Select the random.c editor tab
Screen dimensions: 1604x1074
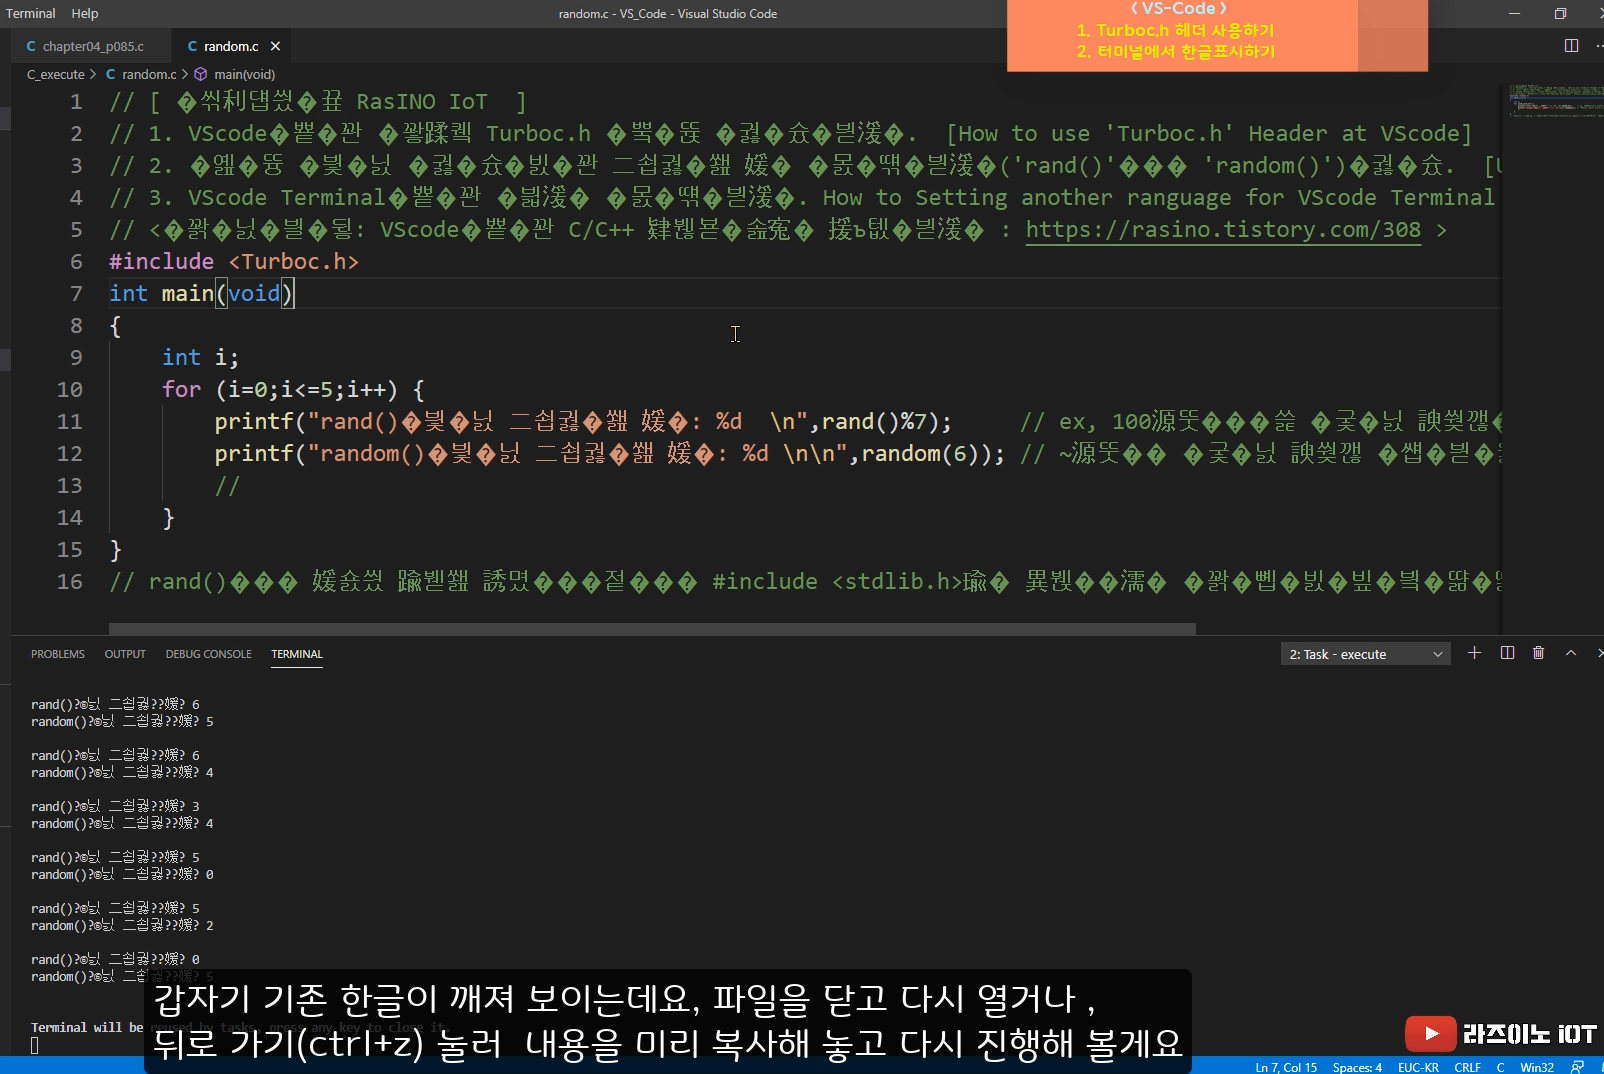[x=231, y=46]
